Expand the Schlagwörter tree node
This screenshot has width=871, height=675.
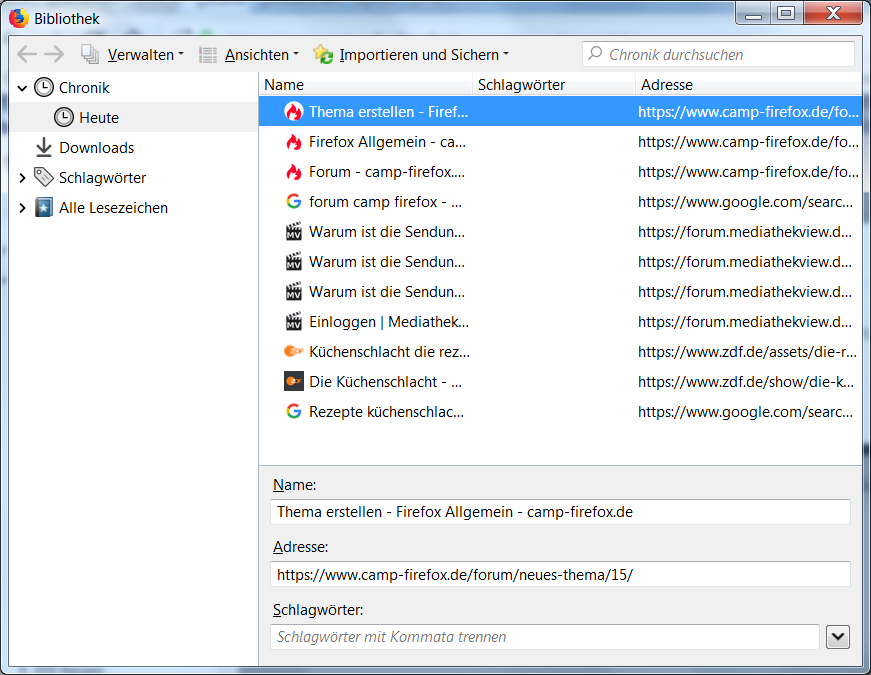pyautogui.click(x=22, y=178)
